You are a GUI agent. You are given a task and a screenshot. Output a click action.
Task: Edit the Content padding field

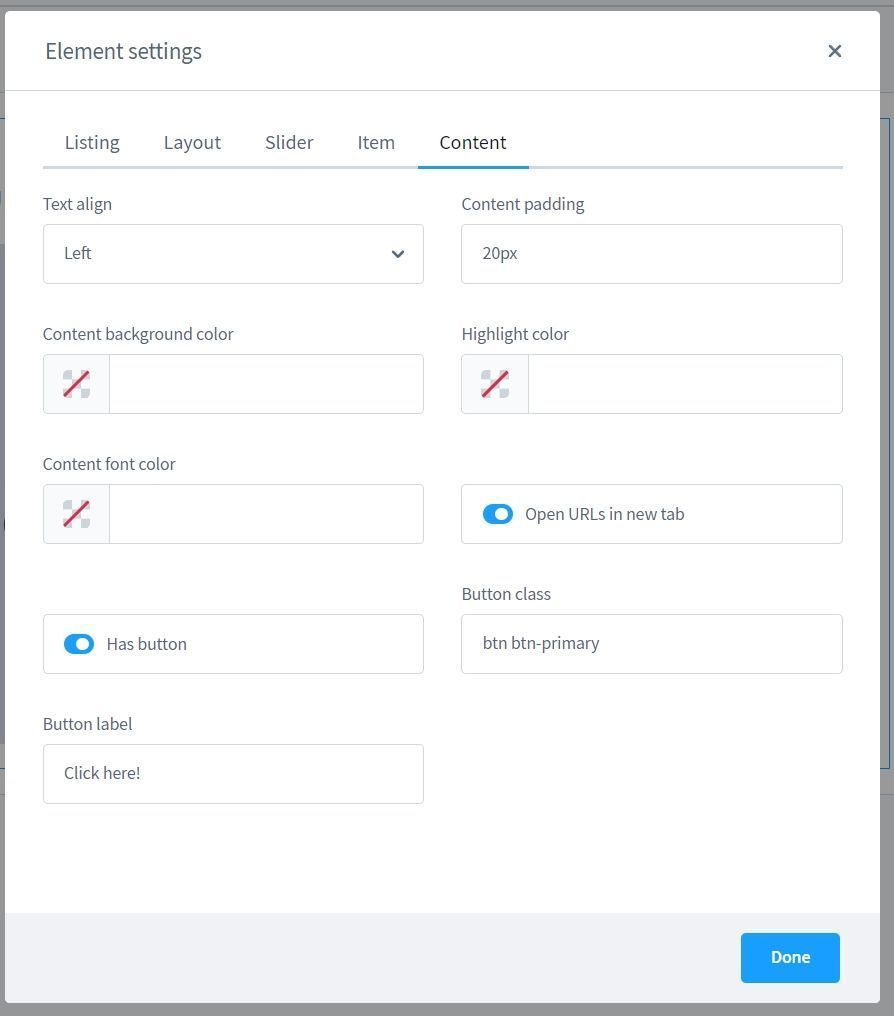[651, 254]
